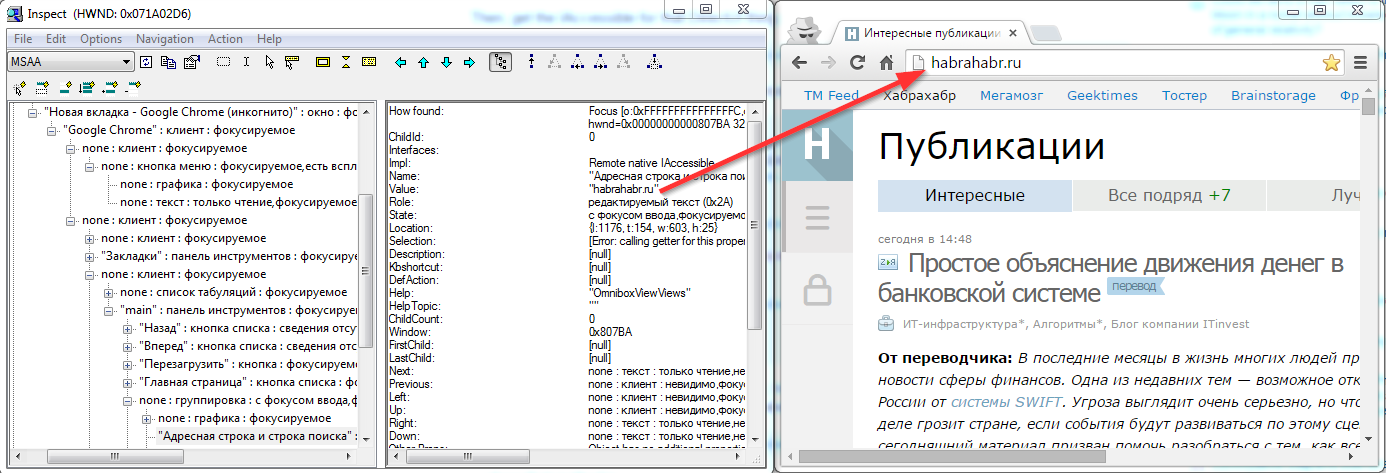Collapse the "Новая вкладка - Google Chrome" tree node
Viewport: 1386px width, 473px height.
[33, 112]
